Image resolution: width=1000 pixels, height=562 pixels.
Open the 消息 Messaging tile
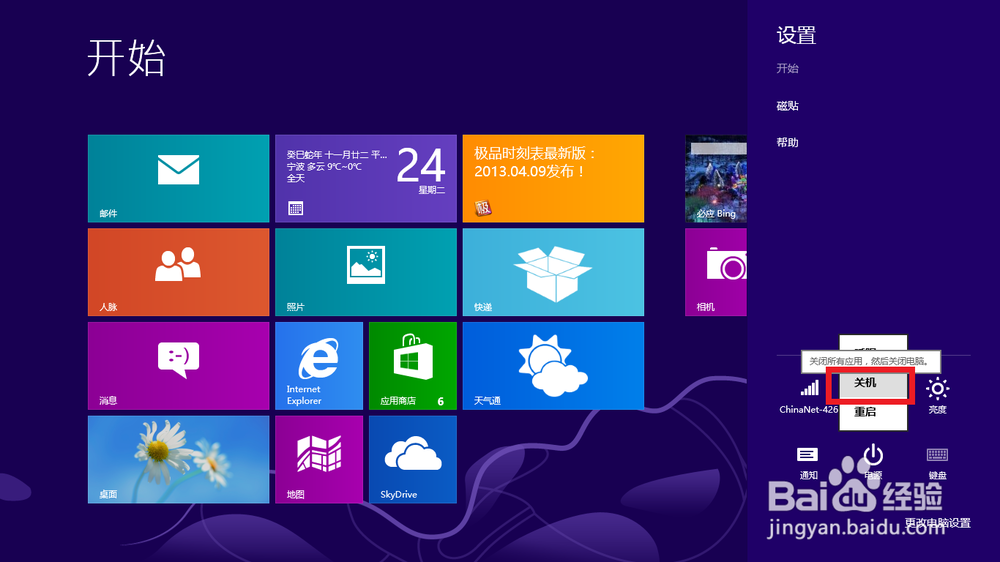pos(179,366)
